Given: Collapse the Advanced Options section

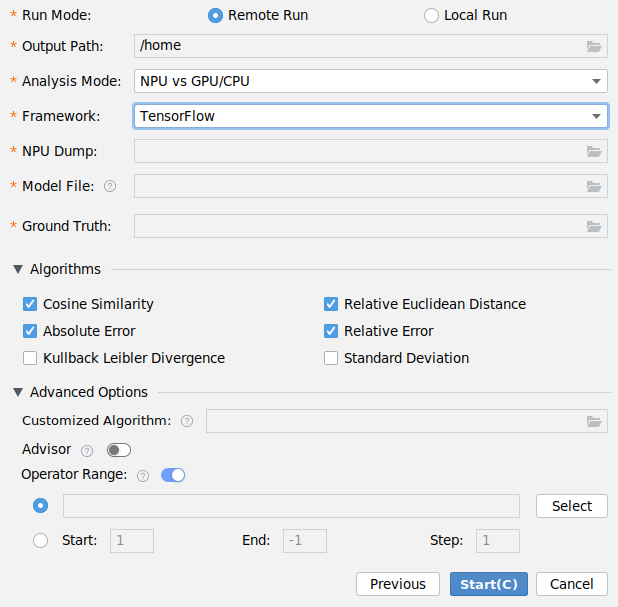Looking at the screenshot, I should [18, 392].
